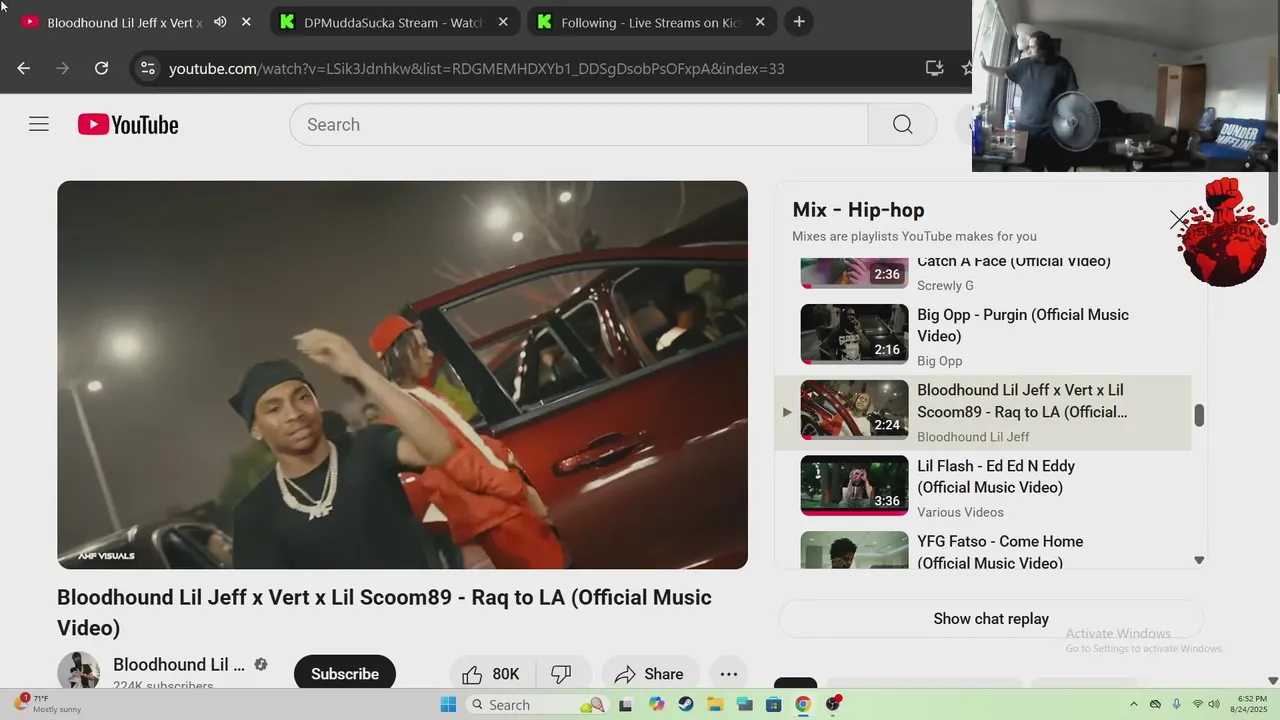The height and width of the screenshot is (720, 1280).
Task: Open the volume tray icon
Action: [1215, 704]
